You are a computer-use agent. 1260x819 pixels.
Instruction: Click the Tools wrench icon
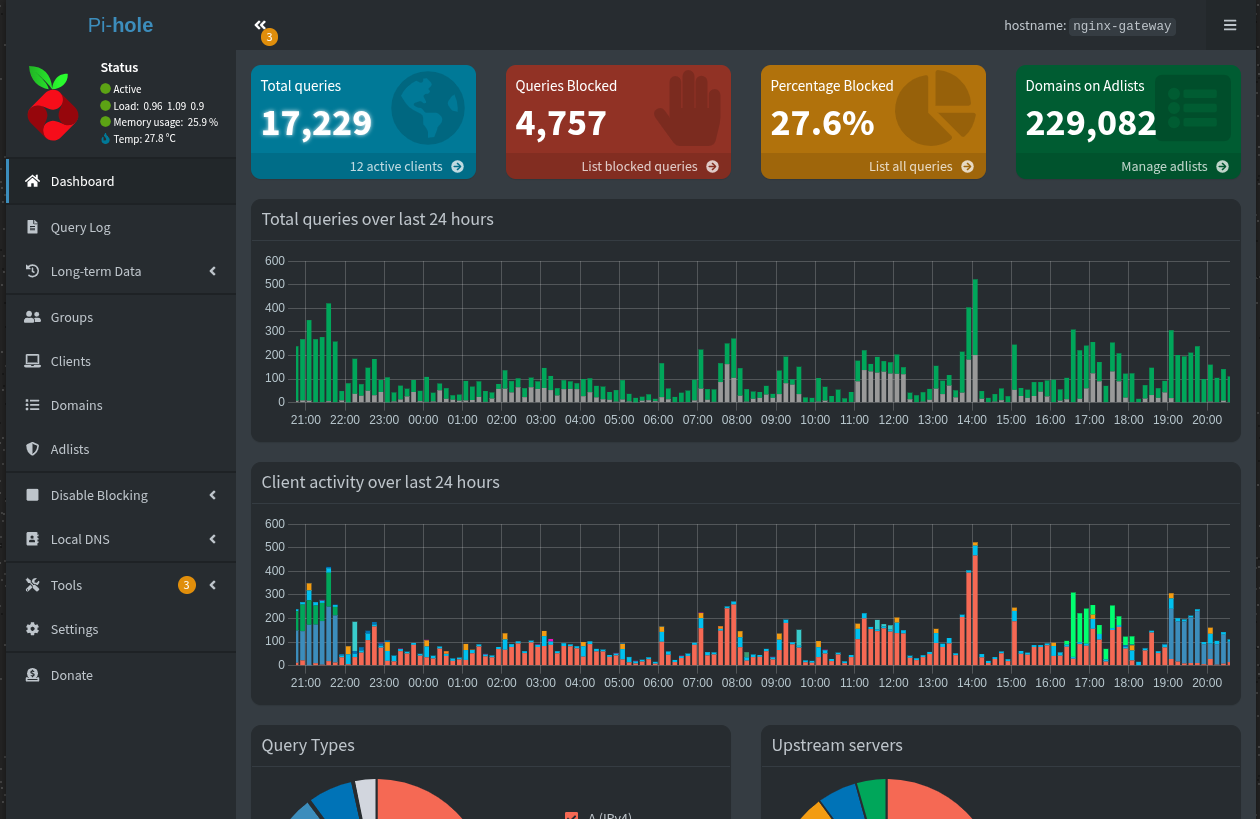point(32,585)
